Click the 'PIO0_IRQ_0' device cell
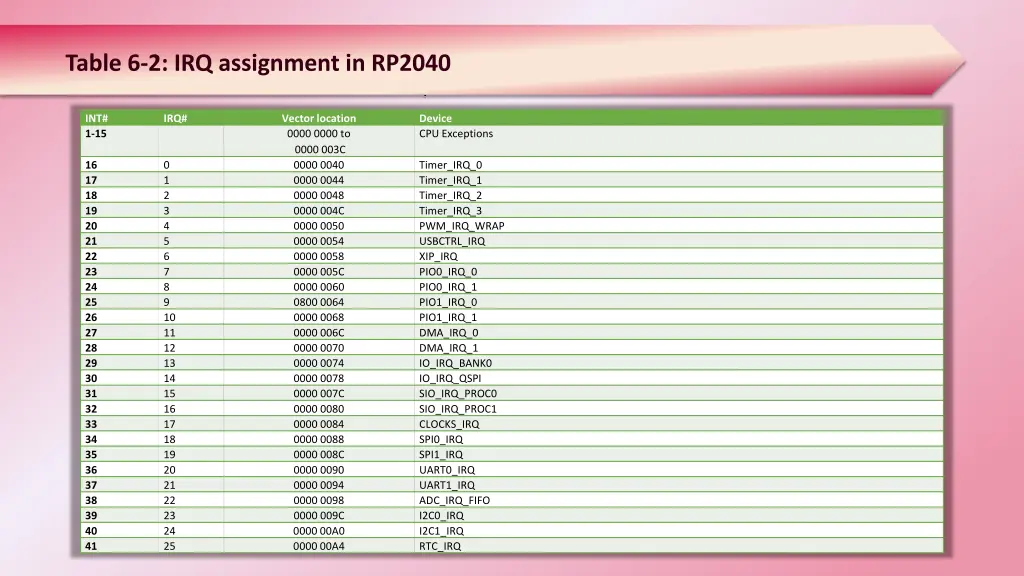The image size is (1024, 576). point(448,272)
